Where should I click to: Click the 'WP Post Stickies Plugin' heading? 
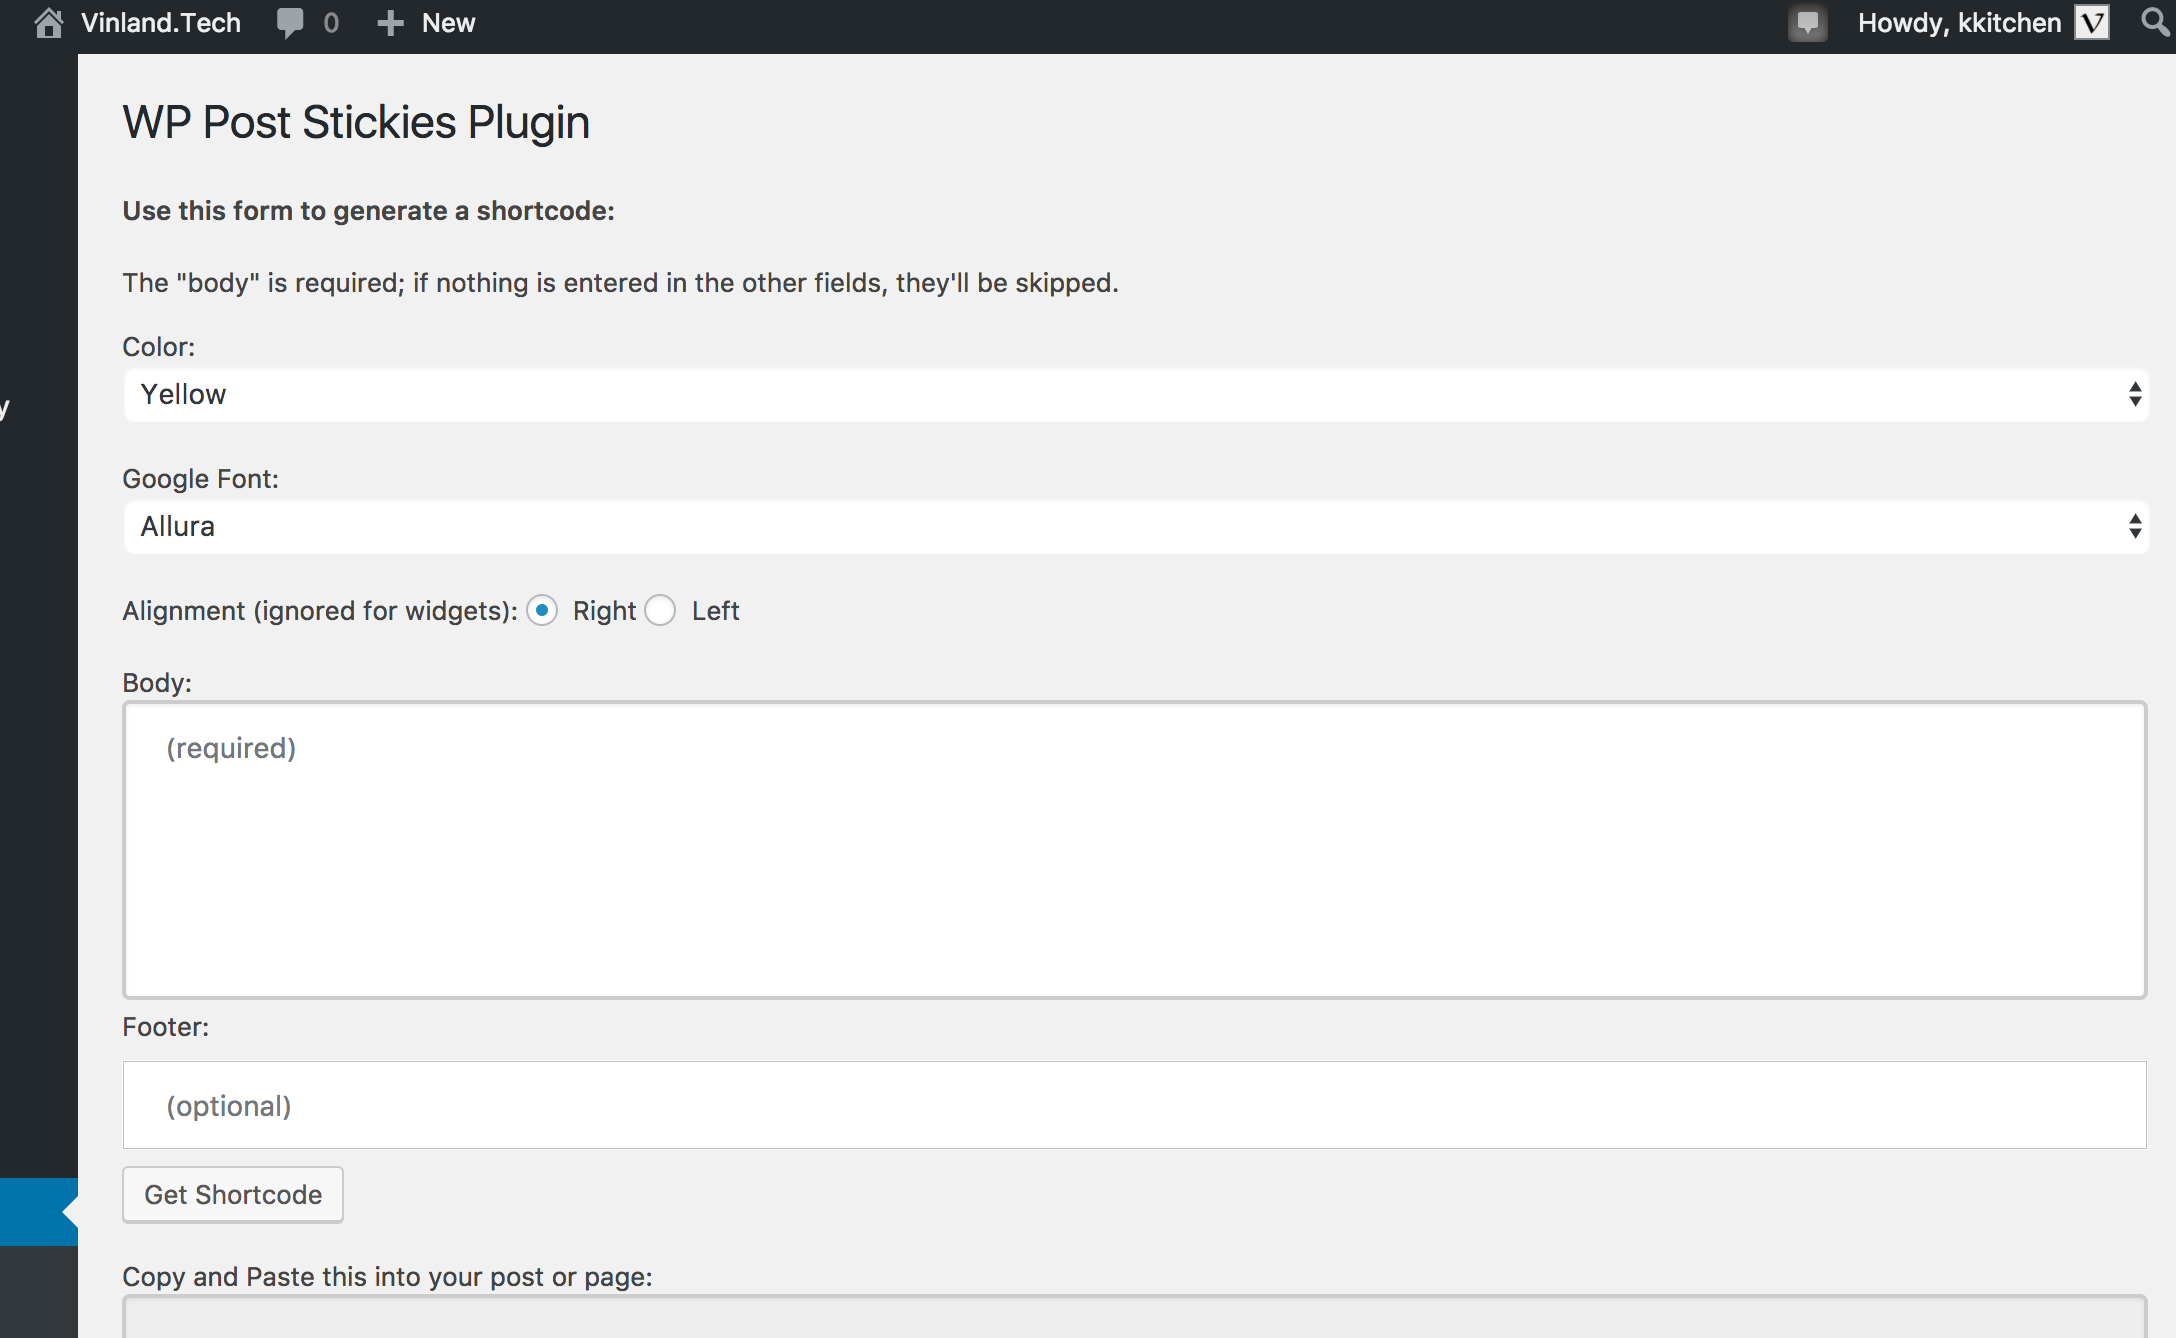(356, 122)
